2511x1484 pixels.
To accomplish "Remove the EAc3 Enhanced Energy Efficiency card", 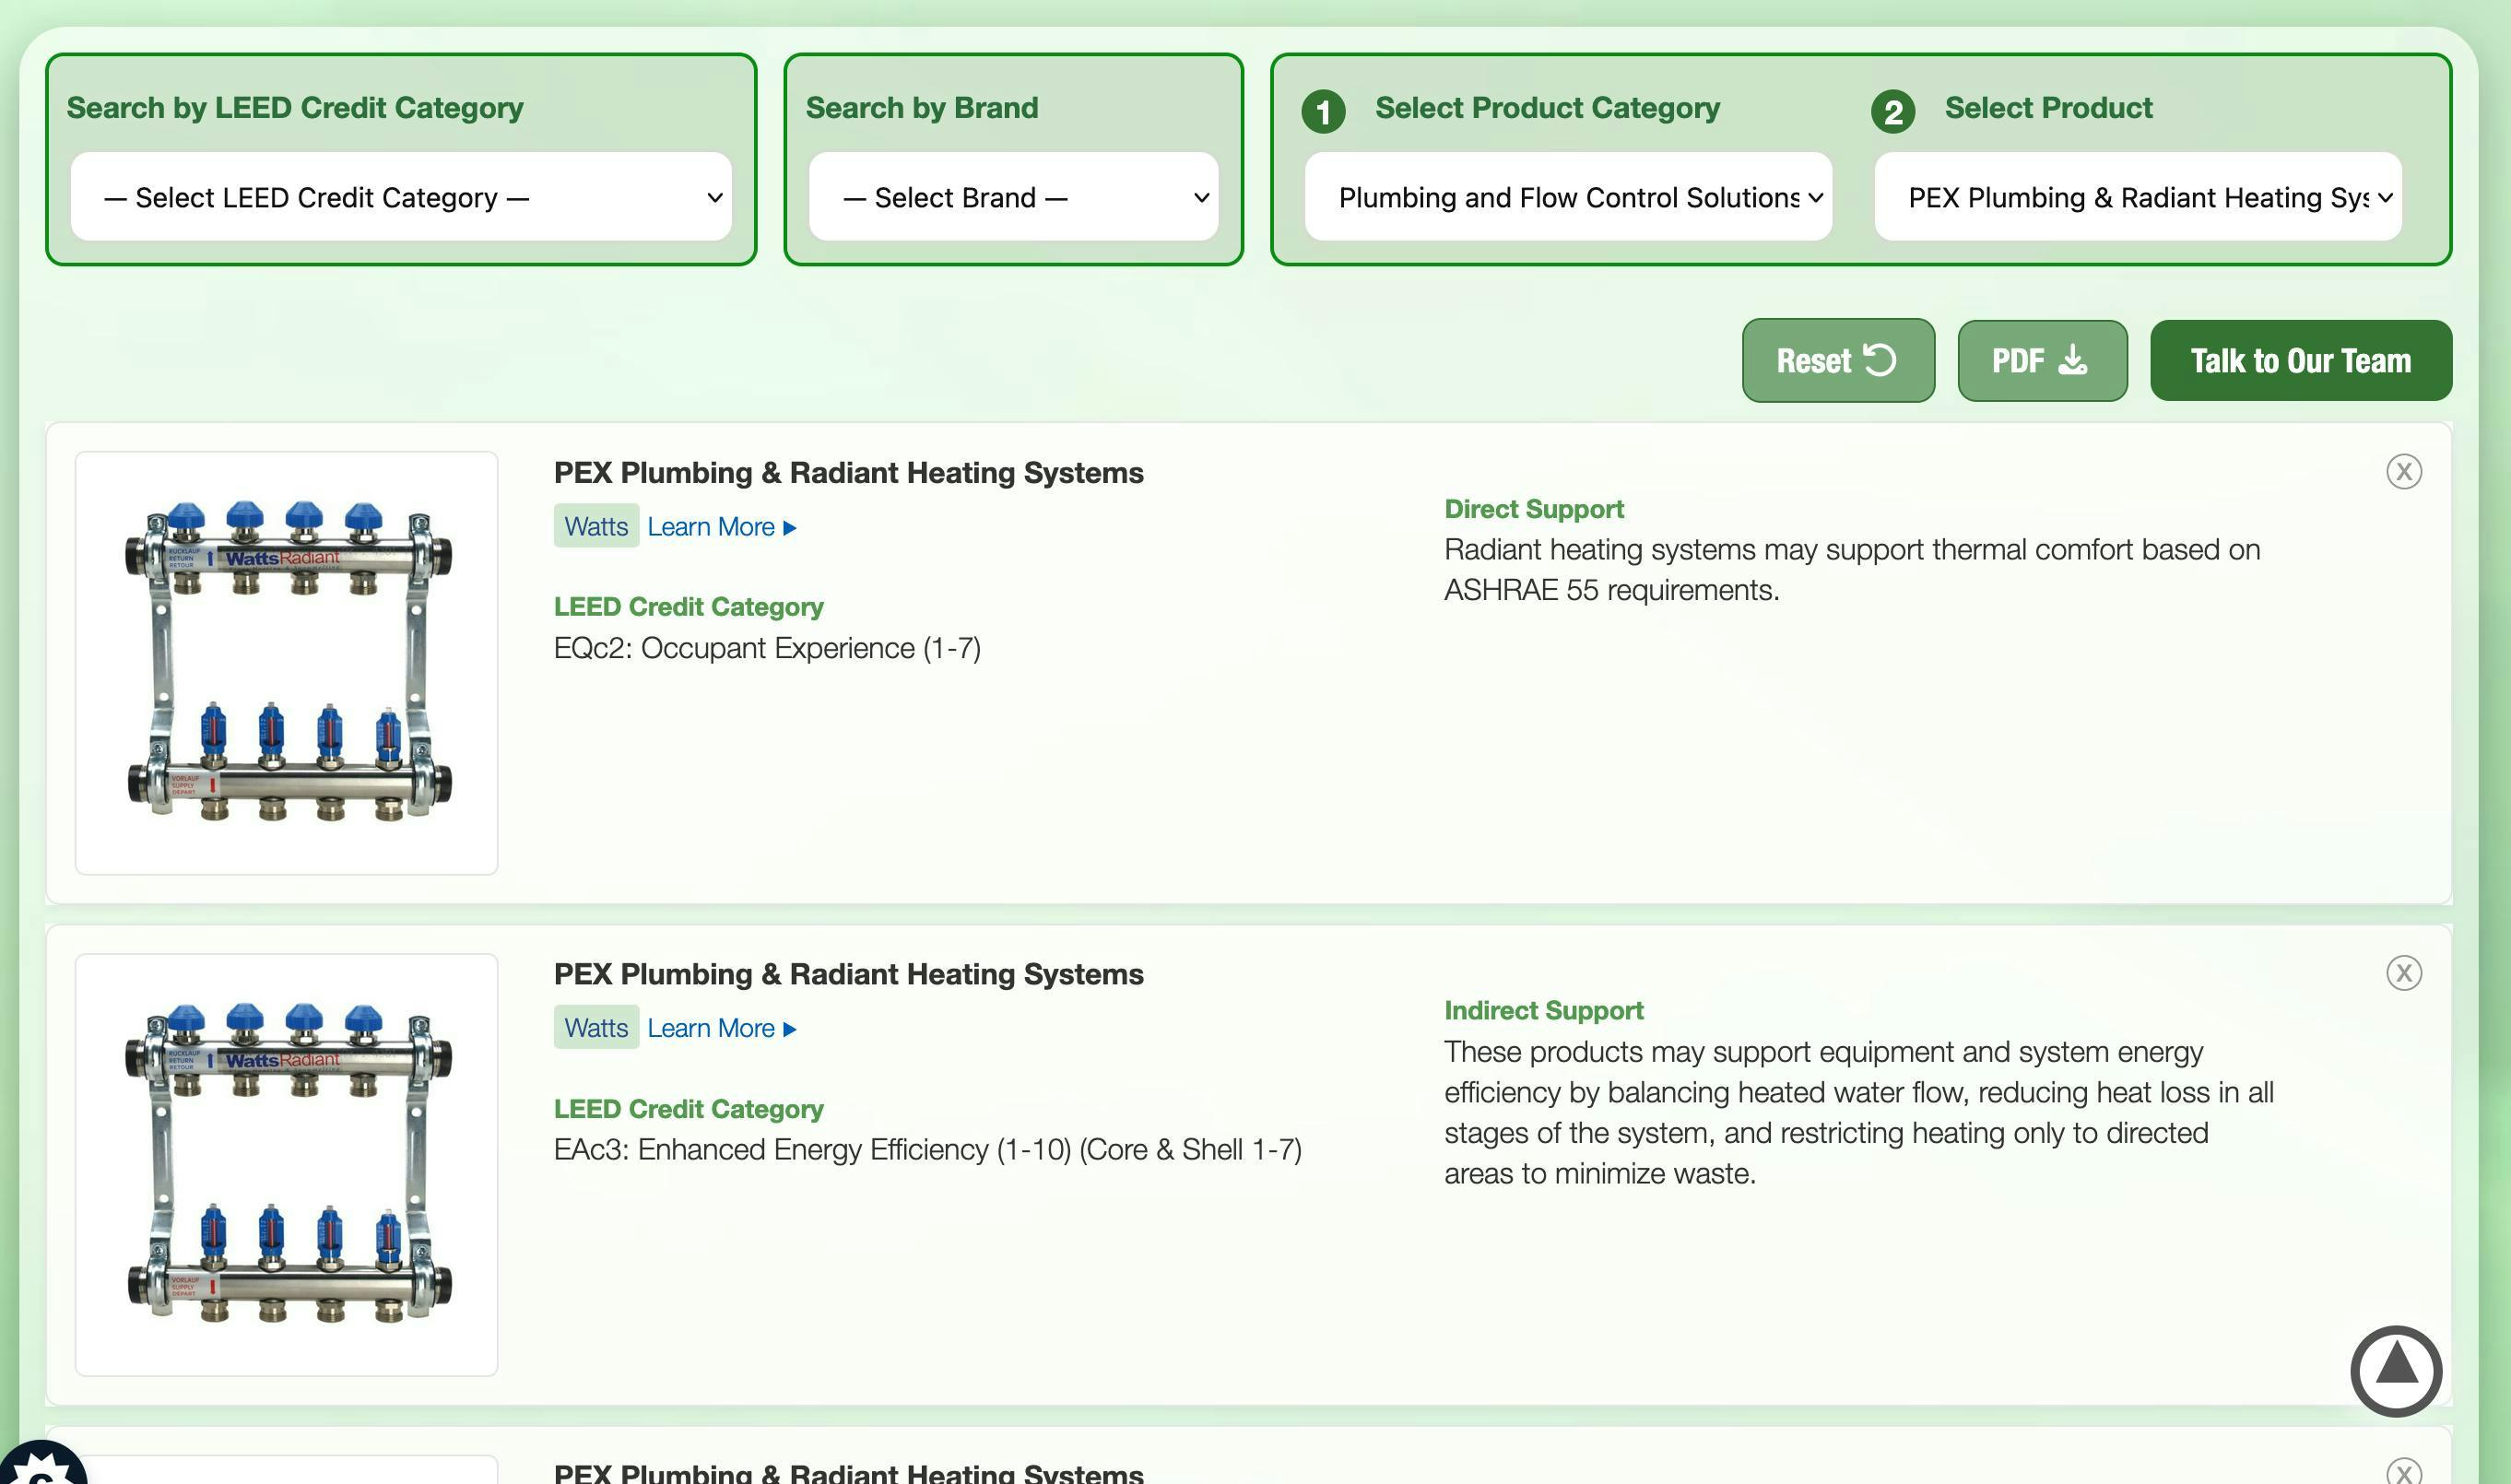I will coord(2404,973).
